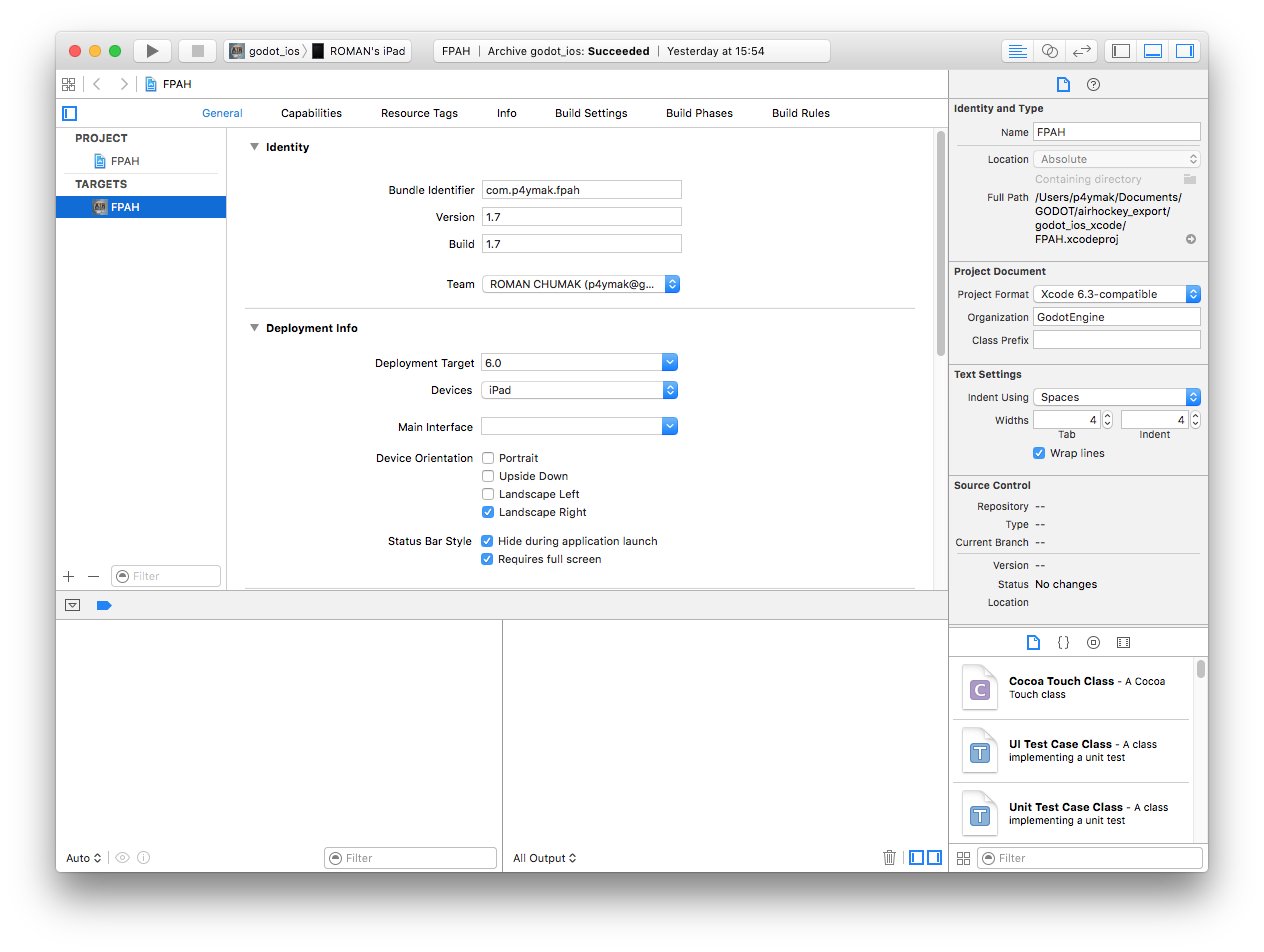1264x952 pixels.
Task: Hide the debug area
Action: tap(1153, 51)
